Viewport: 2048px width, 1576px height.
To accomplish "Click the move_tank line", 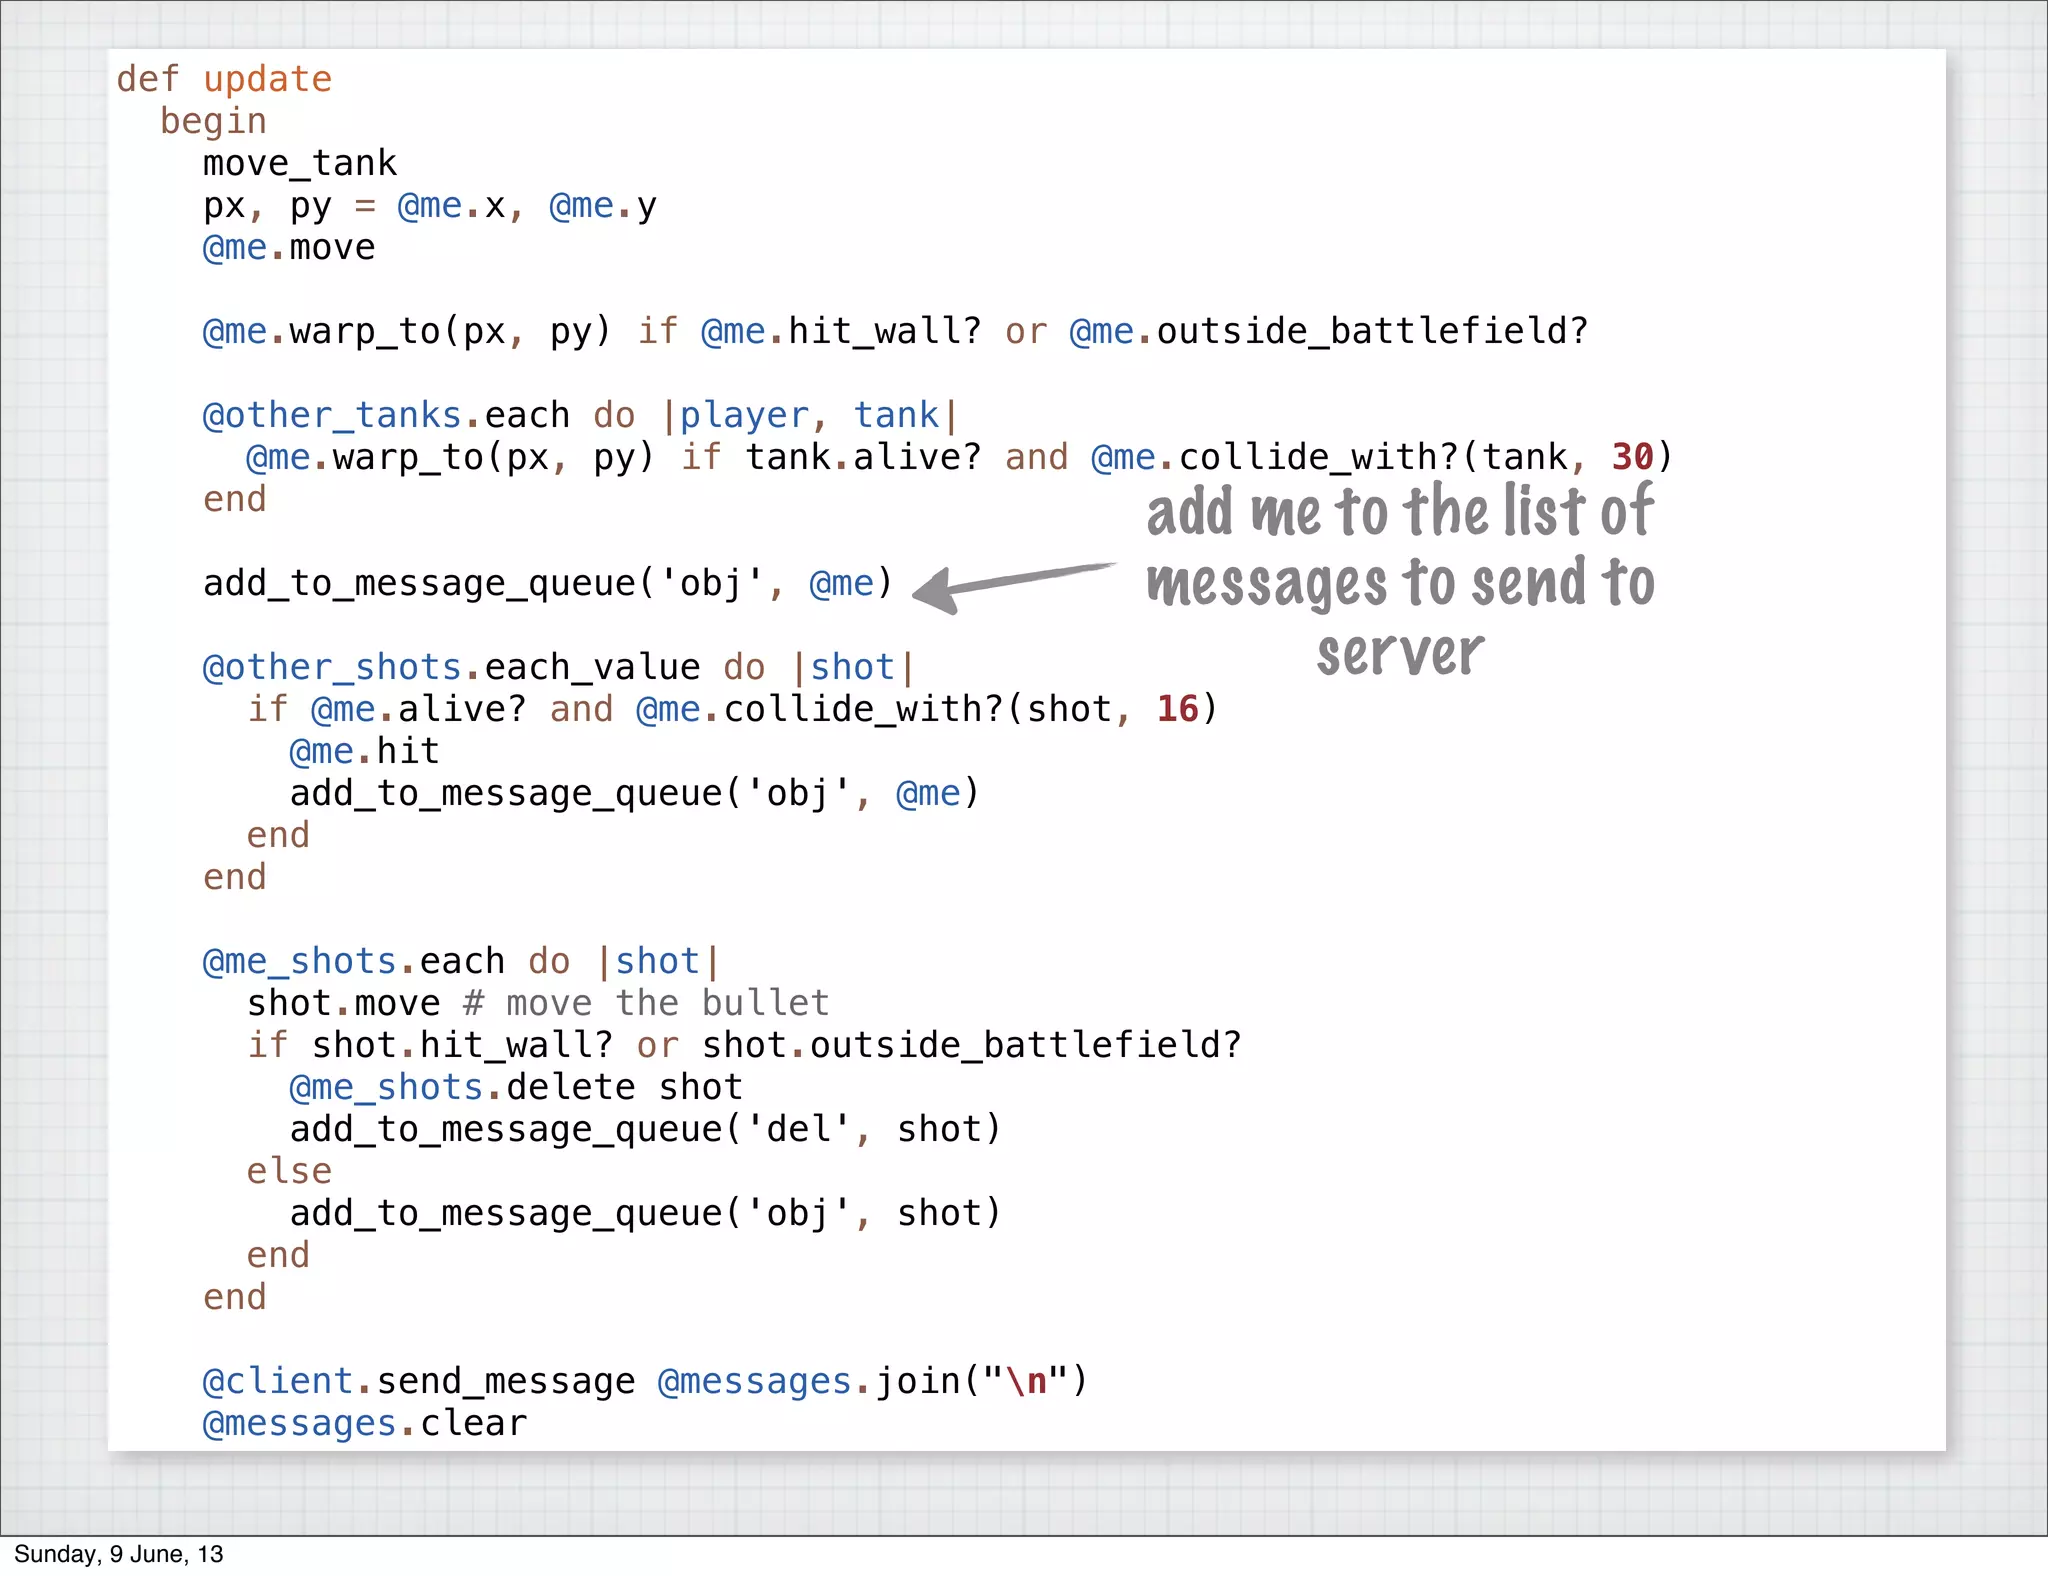I will point(299,163).
